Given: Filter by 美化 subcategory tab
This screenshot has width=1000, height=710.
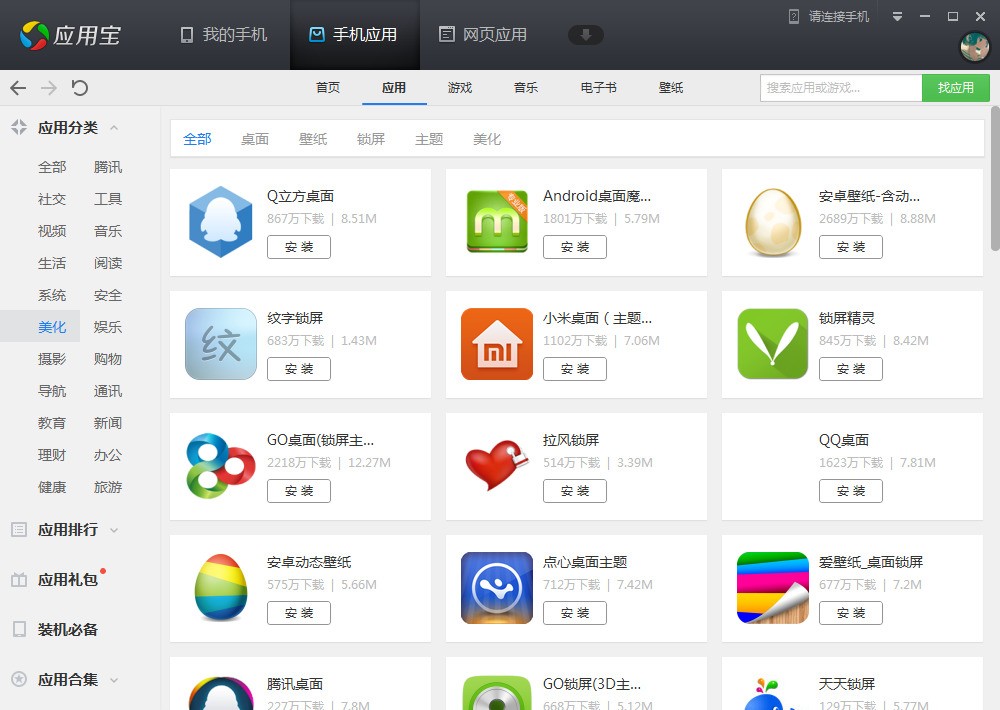Looking at the screenshot, I should (487, 139).
